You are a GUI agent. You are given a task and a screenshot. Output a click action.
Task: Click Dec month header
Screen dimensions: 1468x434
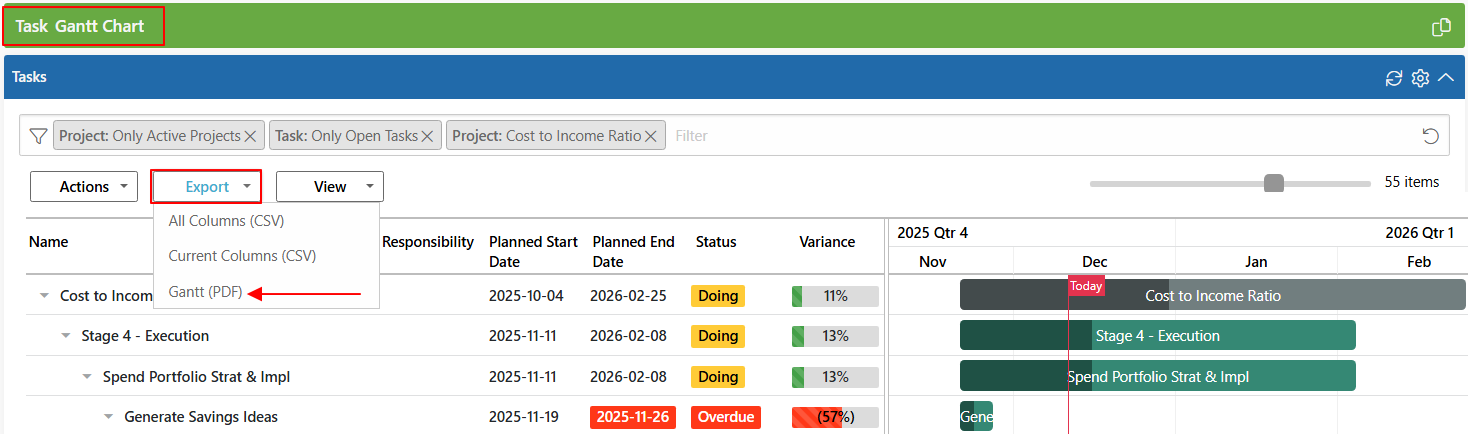click(x=1094, y=262)
